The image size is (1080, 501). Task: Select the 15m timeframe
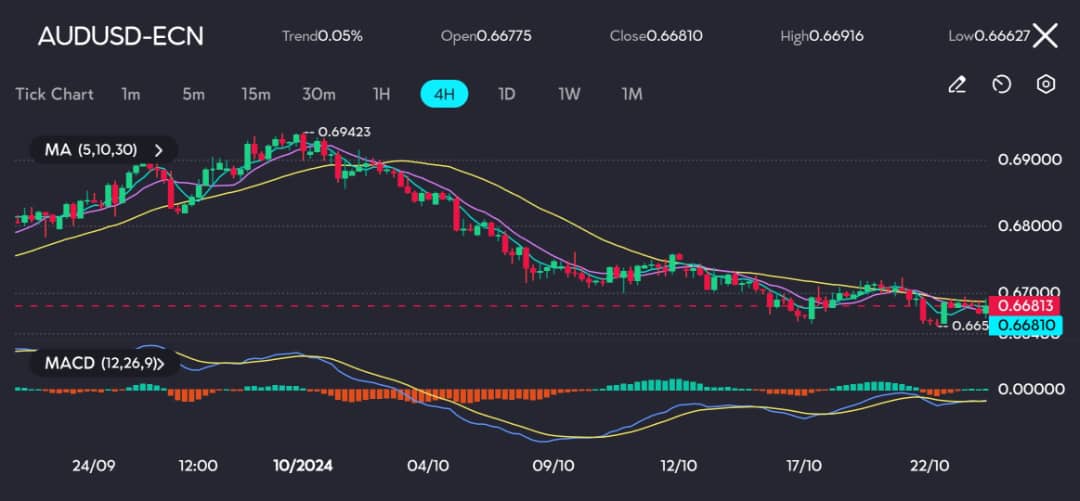[x=256, y=94]
